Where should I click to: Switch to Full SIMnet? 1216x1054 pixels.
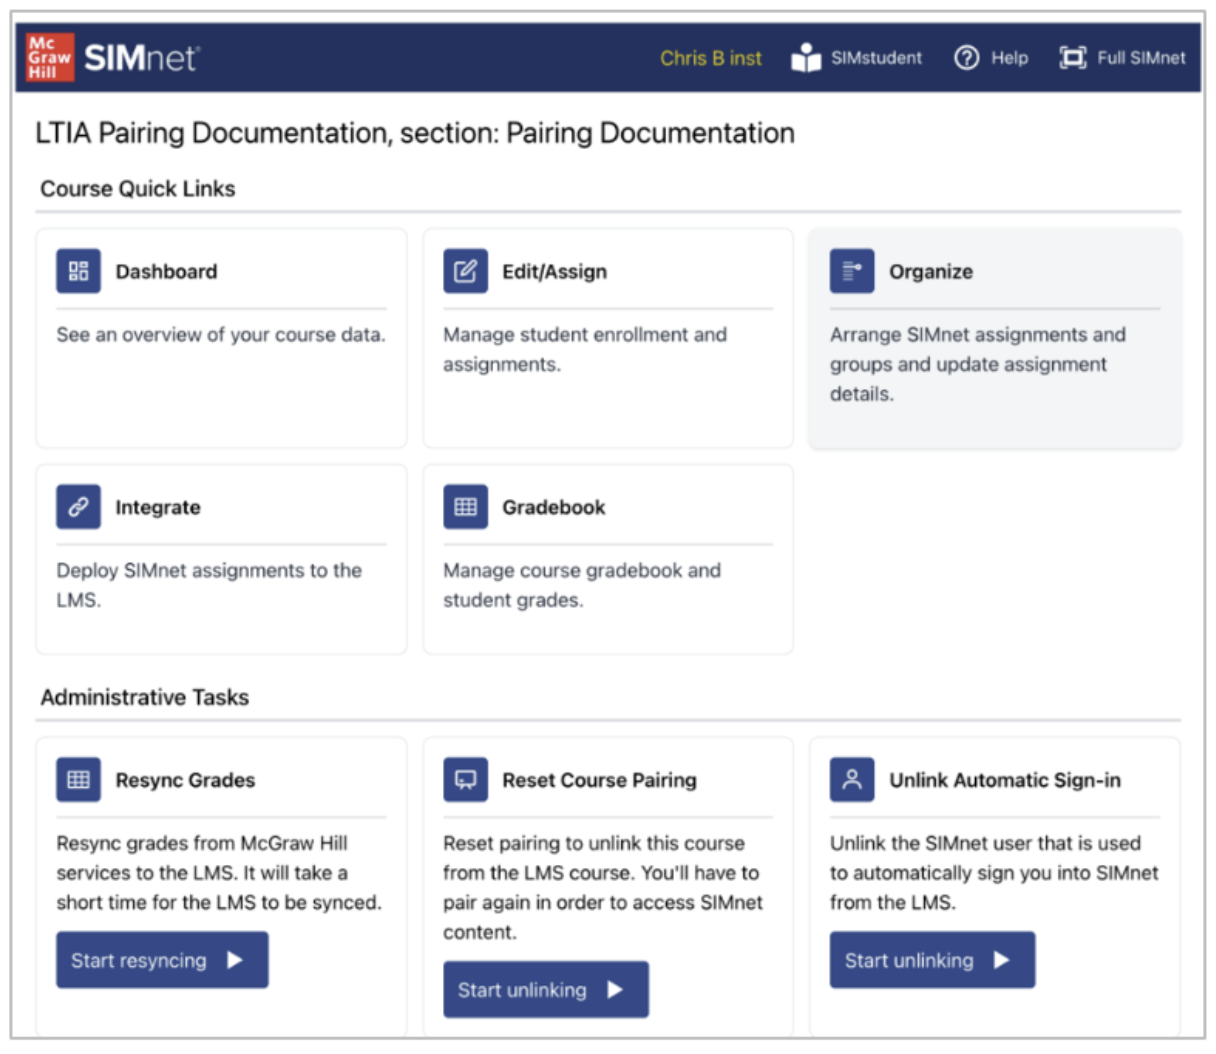(1122, 58)
